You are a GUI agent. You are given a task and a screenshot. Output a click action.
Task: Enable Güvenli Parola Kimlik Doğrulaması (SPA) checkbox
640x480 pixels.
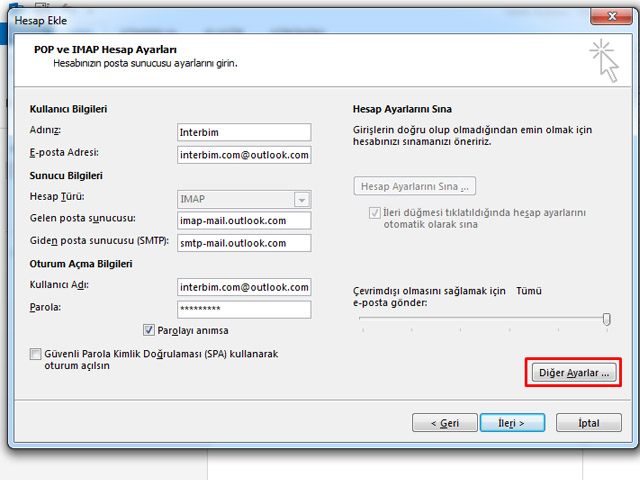click(36, 354)
